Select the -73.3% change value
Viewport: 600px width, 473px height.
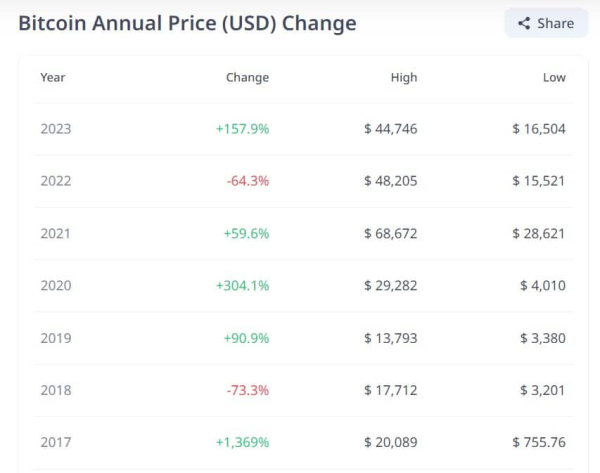click(247, 390)
